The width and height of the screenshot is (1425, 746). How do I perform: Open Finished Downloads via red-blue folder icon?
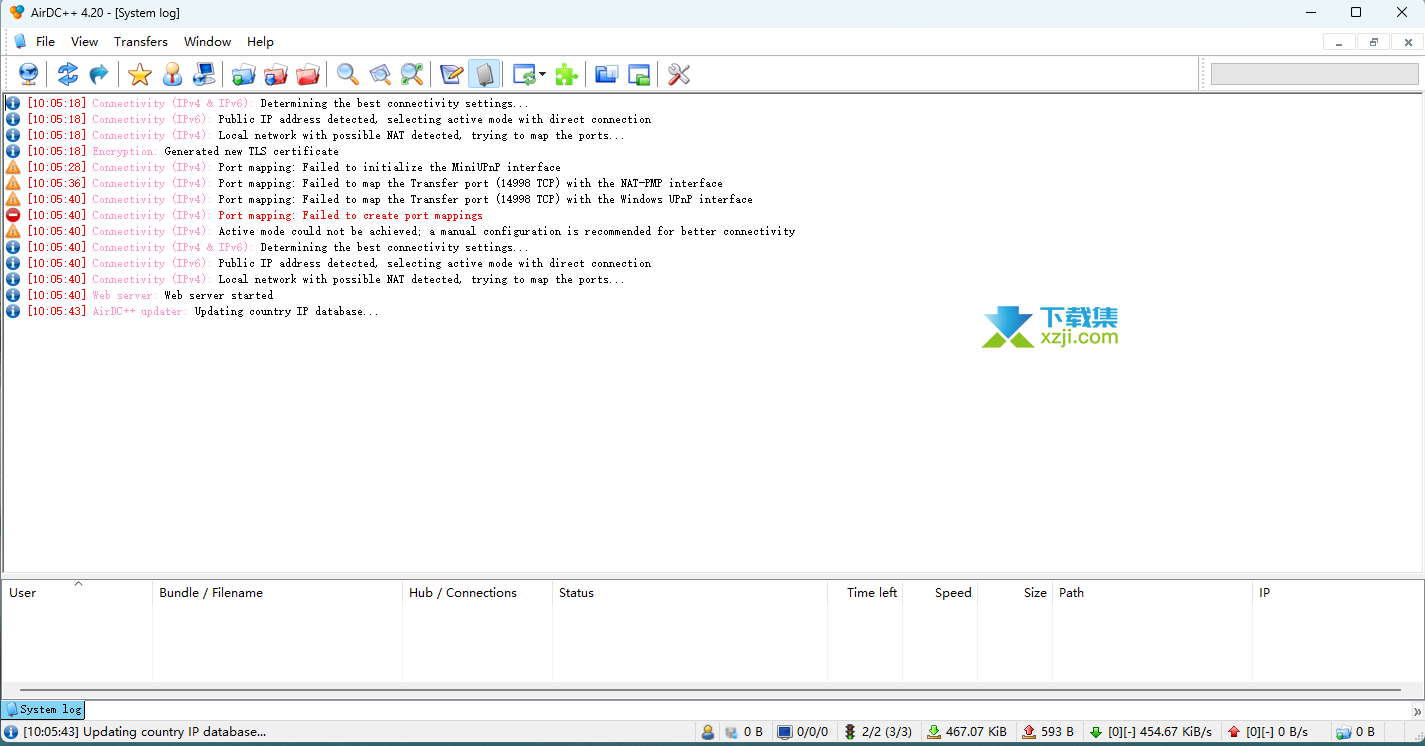pos(276,74)
